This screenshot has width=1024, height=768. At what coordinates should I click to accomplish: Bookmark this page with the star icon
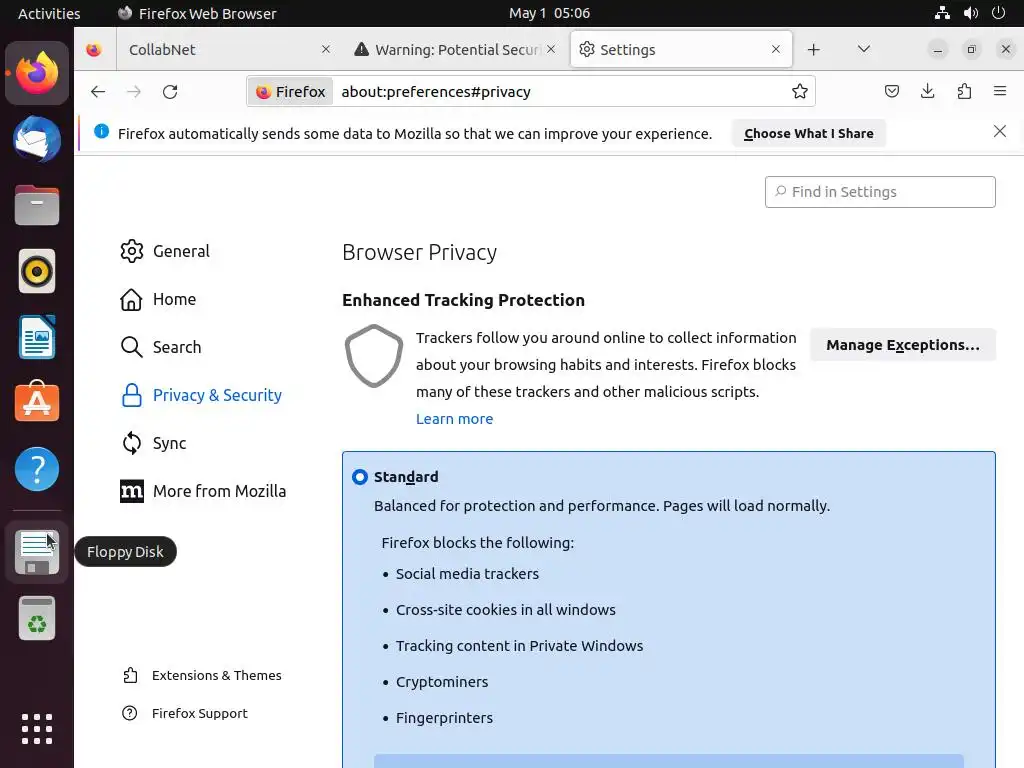coord(800,92)
